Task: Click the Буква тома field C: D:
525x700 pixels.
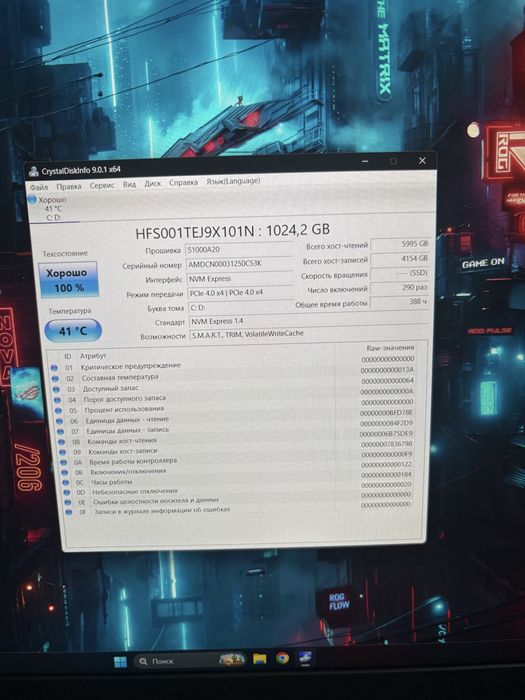Action: [x=242, y=307]
